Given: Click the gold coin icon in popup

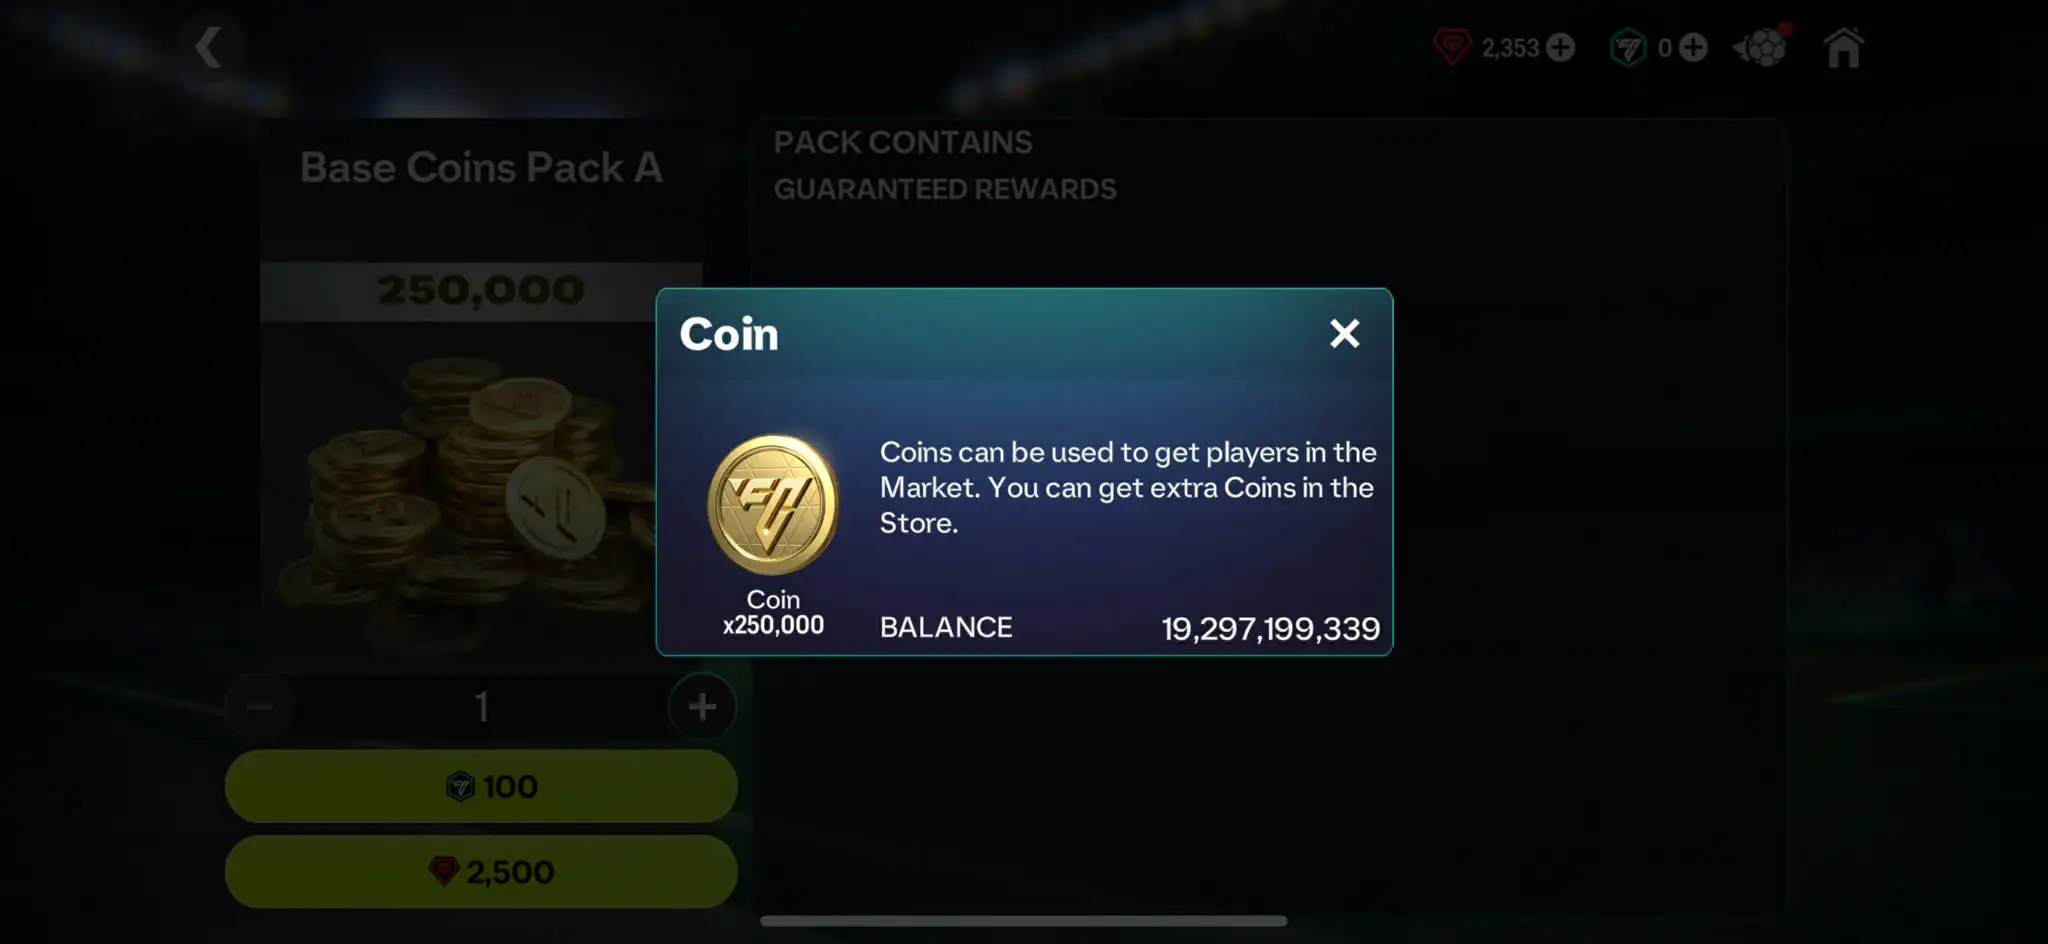Looking at the screenshot, I should pos(772,504).
